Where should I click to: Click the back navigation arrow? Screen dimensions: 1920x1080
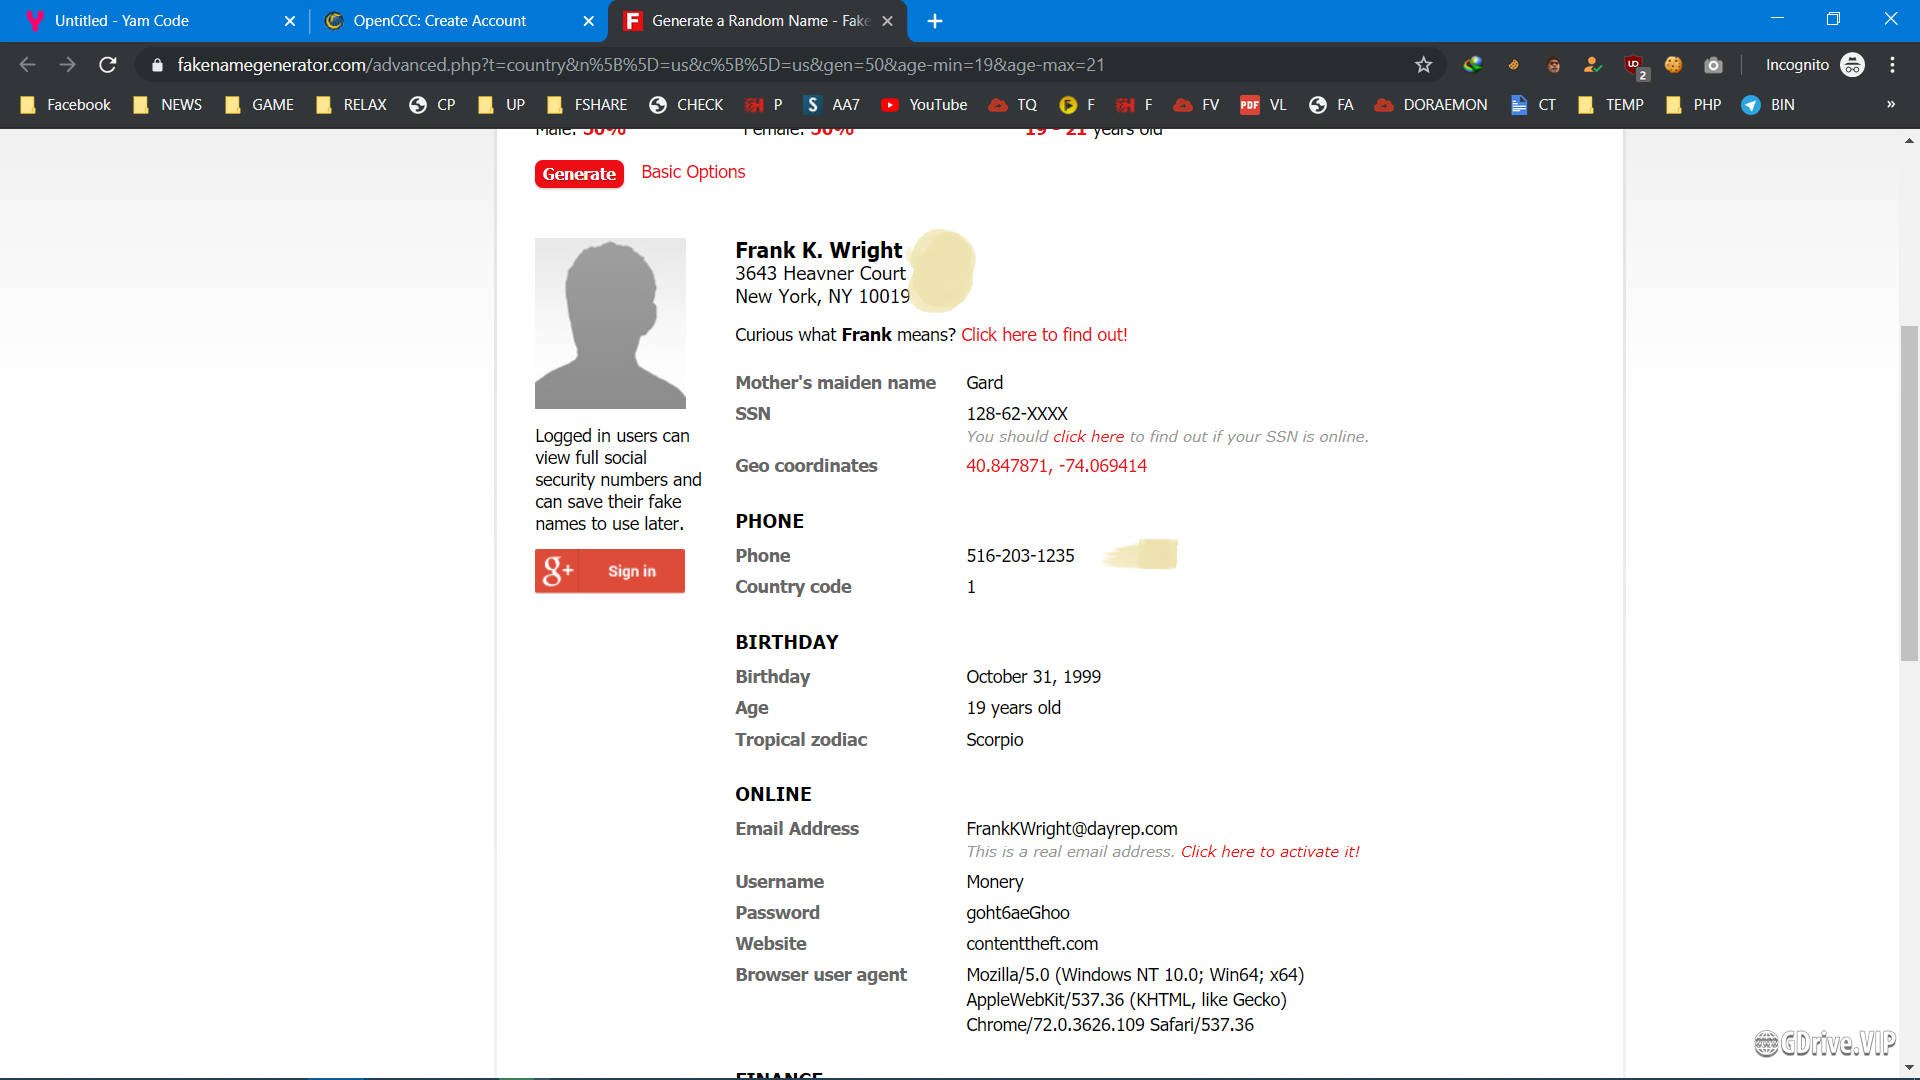pos(26,65)
